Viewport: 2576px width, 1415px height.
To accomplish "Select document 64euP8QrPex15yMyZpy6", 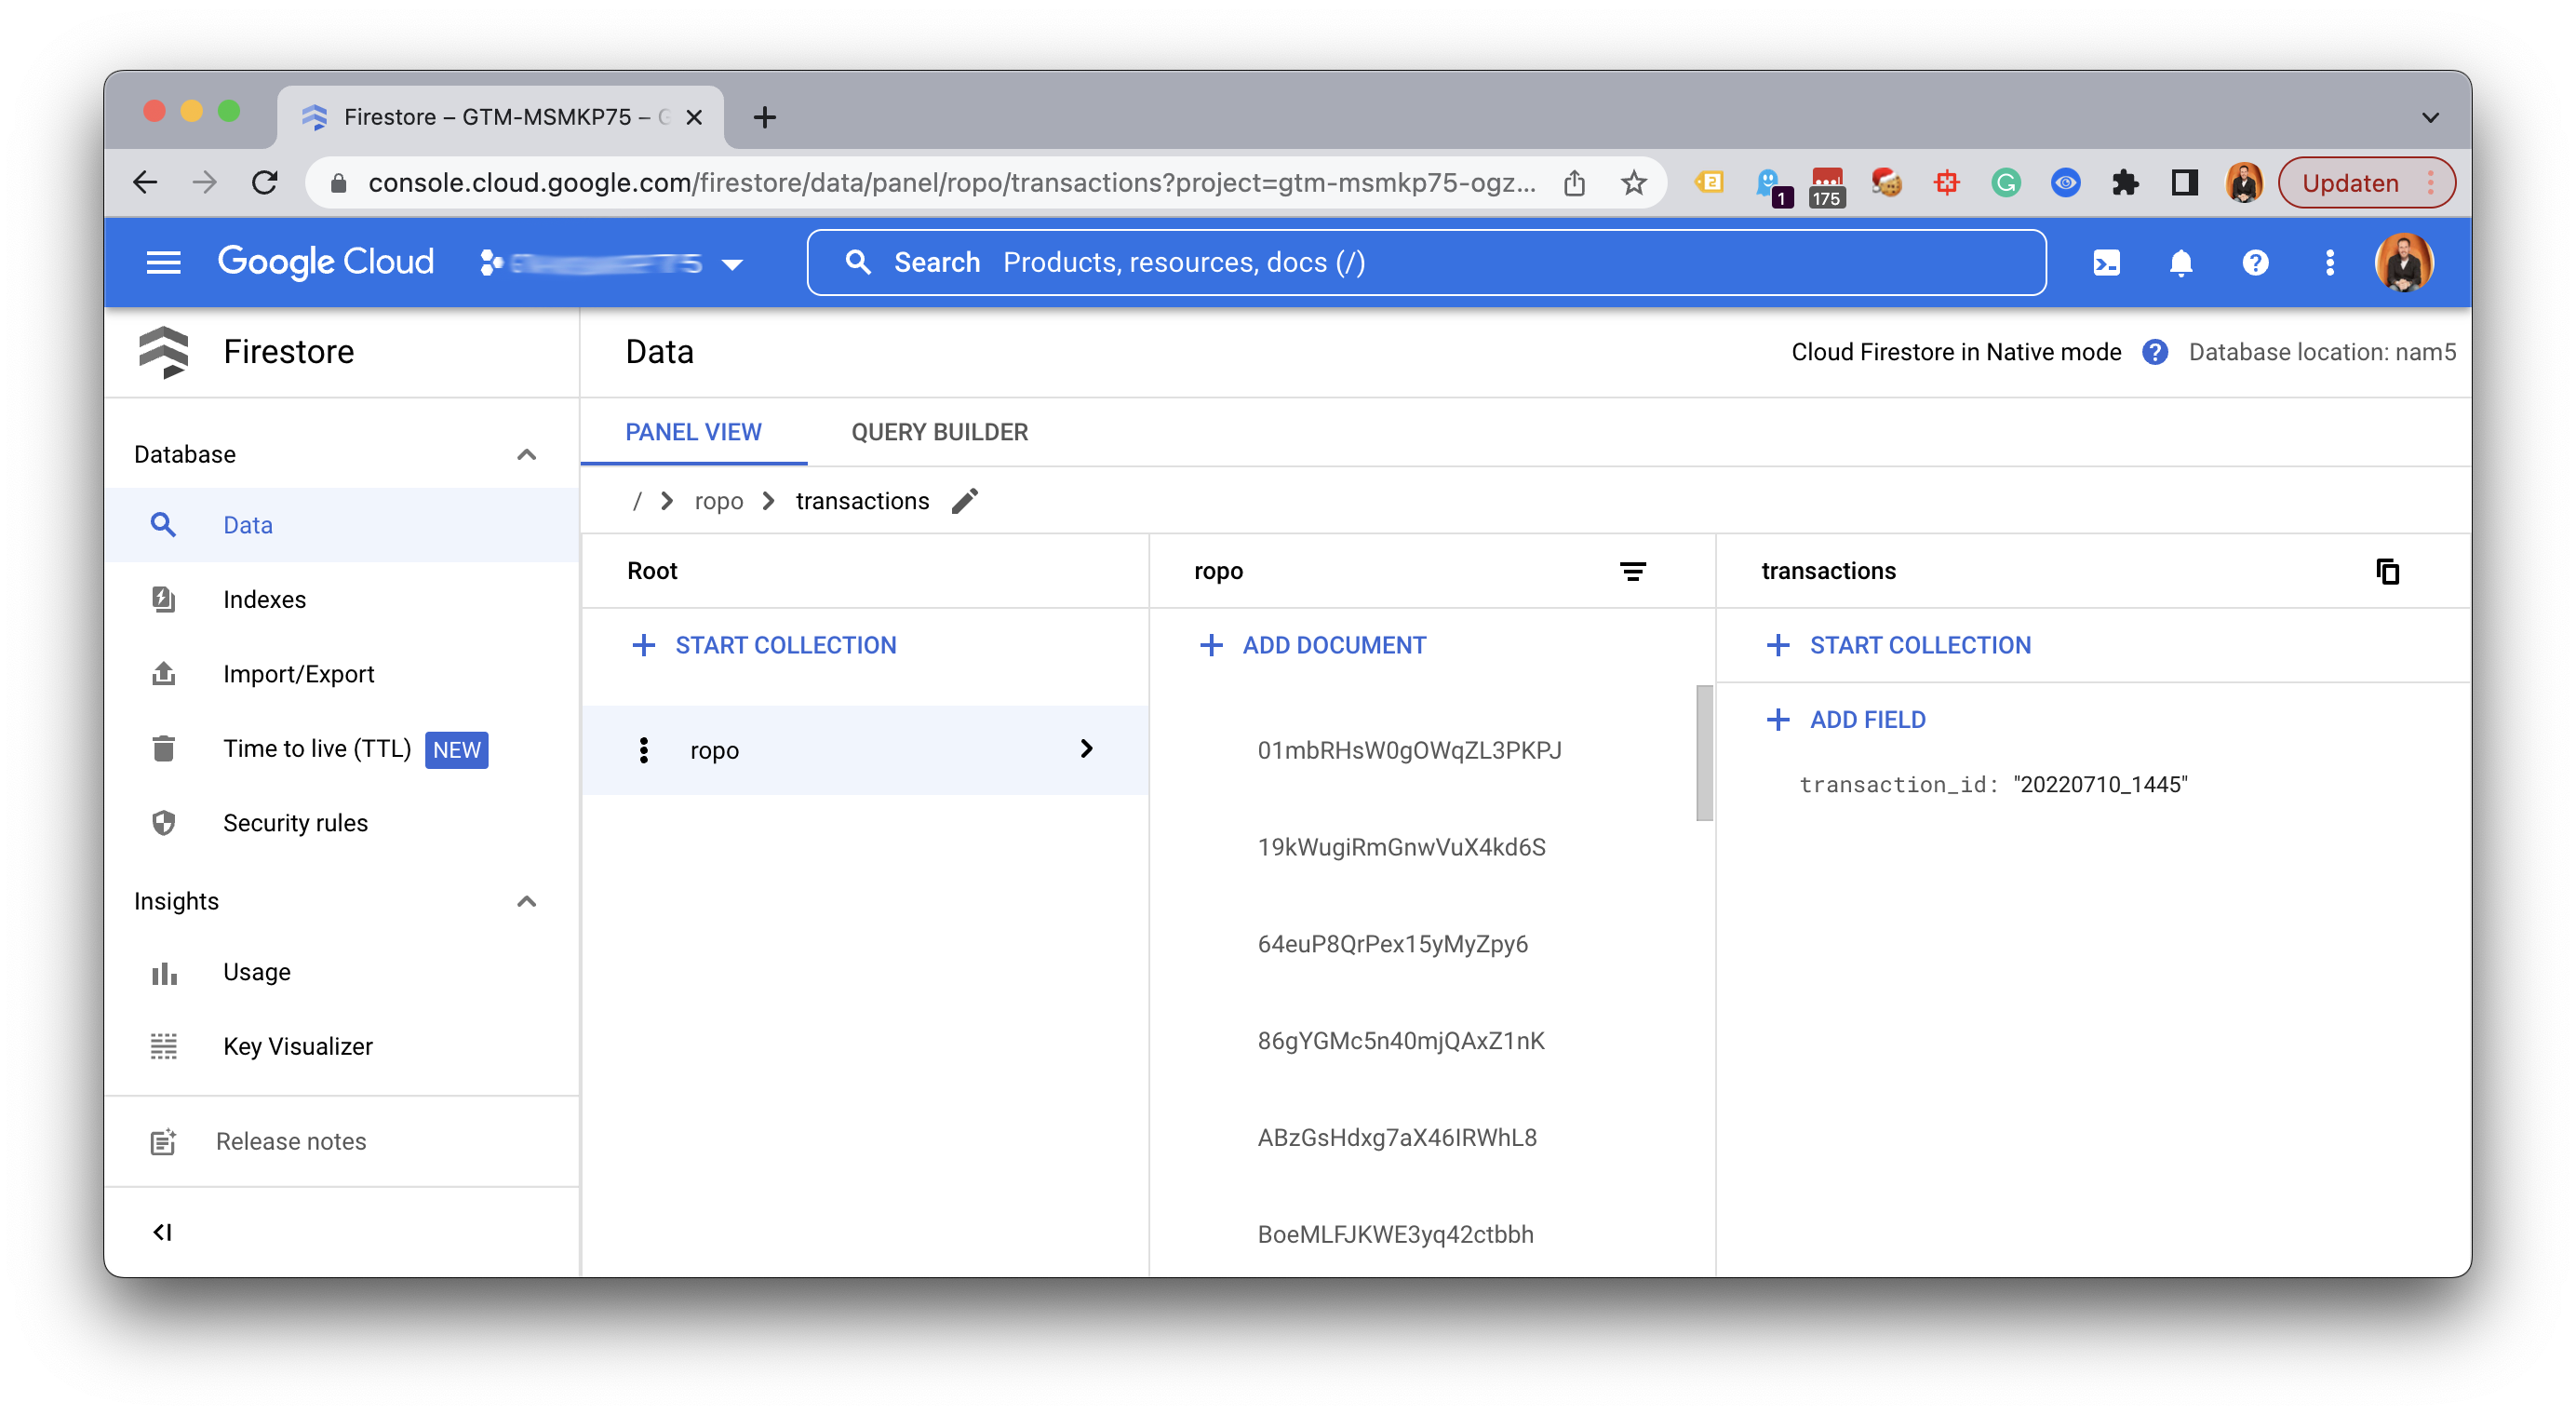I will [x=1391, y=944].
